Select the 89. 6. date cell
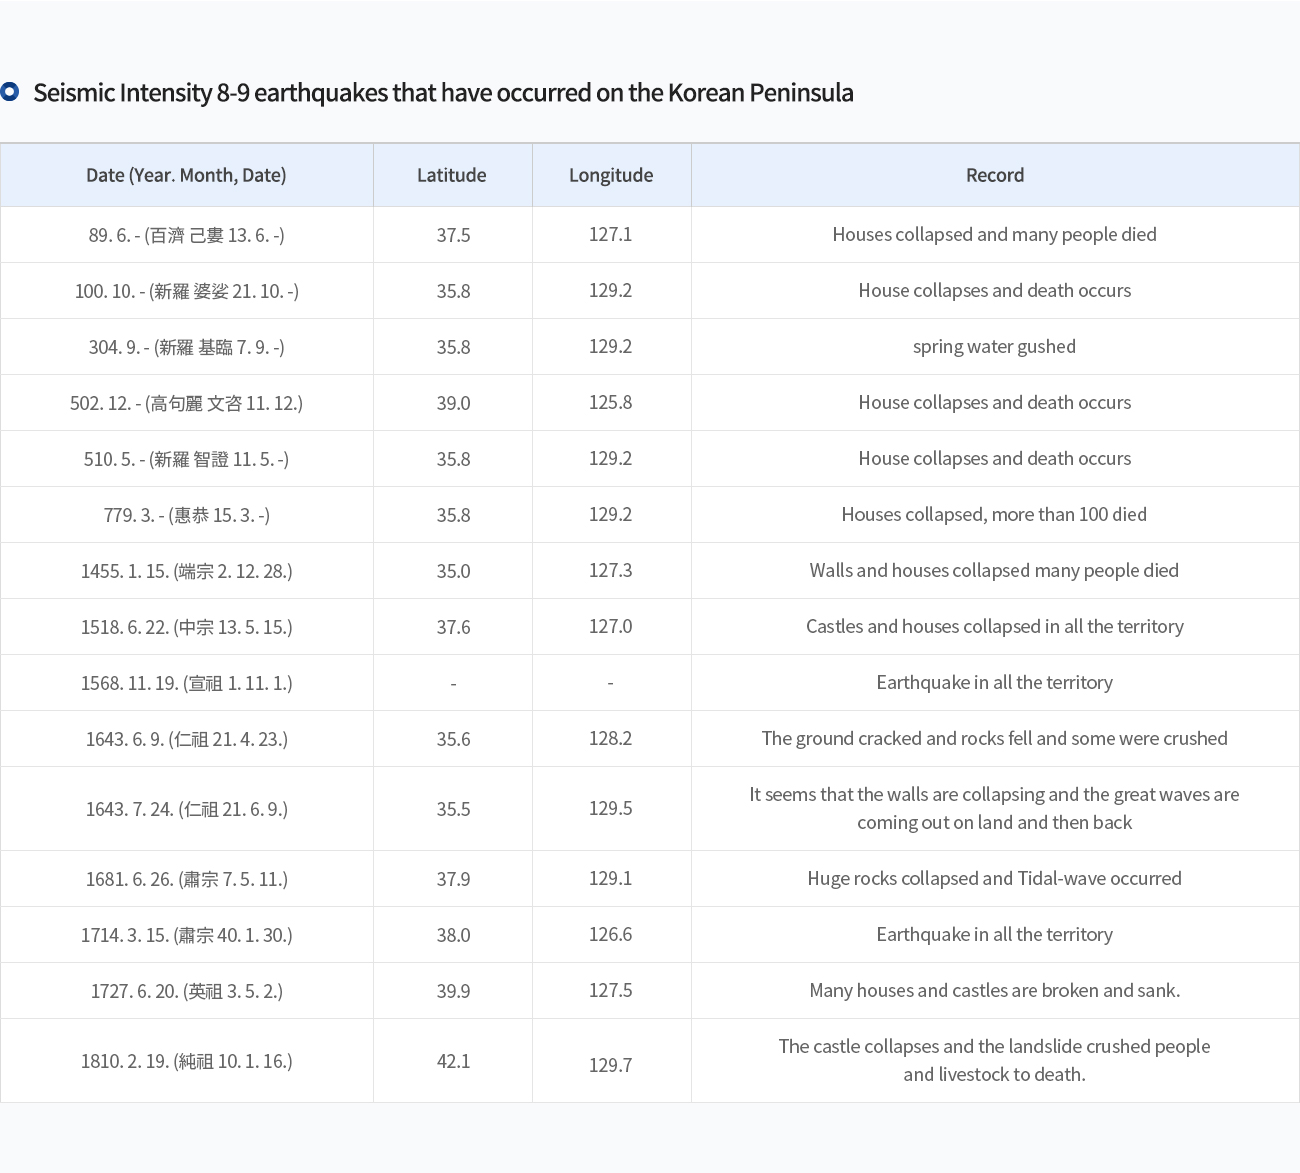The width and height of the screenshot is (1300, 1173). (x=186, y=235)
